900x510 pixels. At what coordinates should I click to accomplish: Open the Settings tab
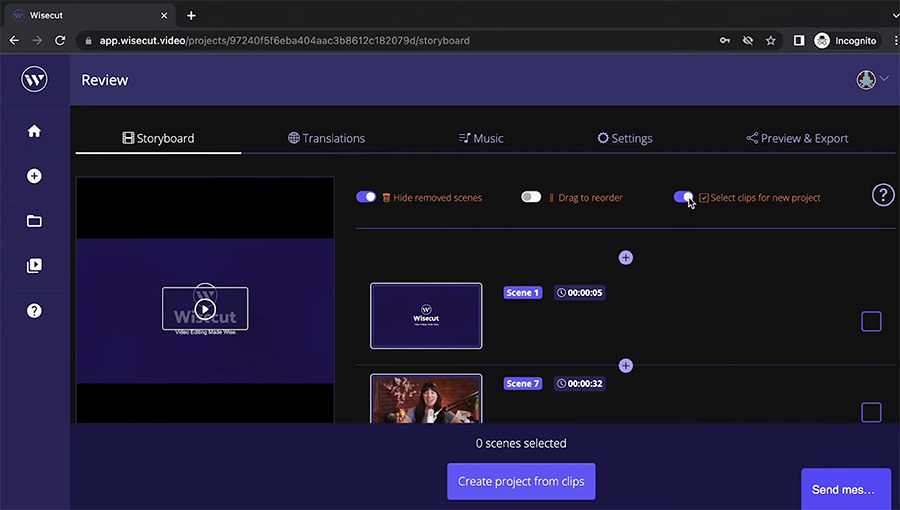625,138
